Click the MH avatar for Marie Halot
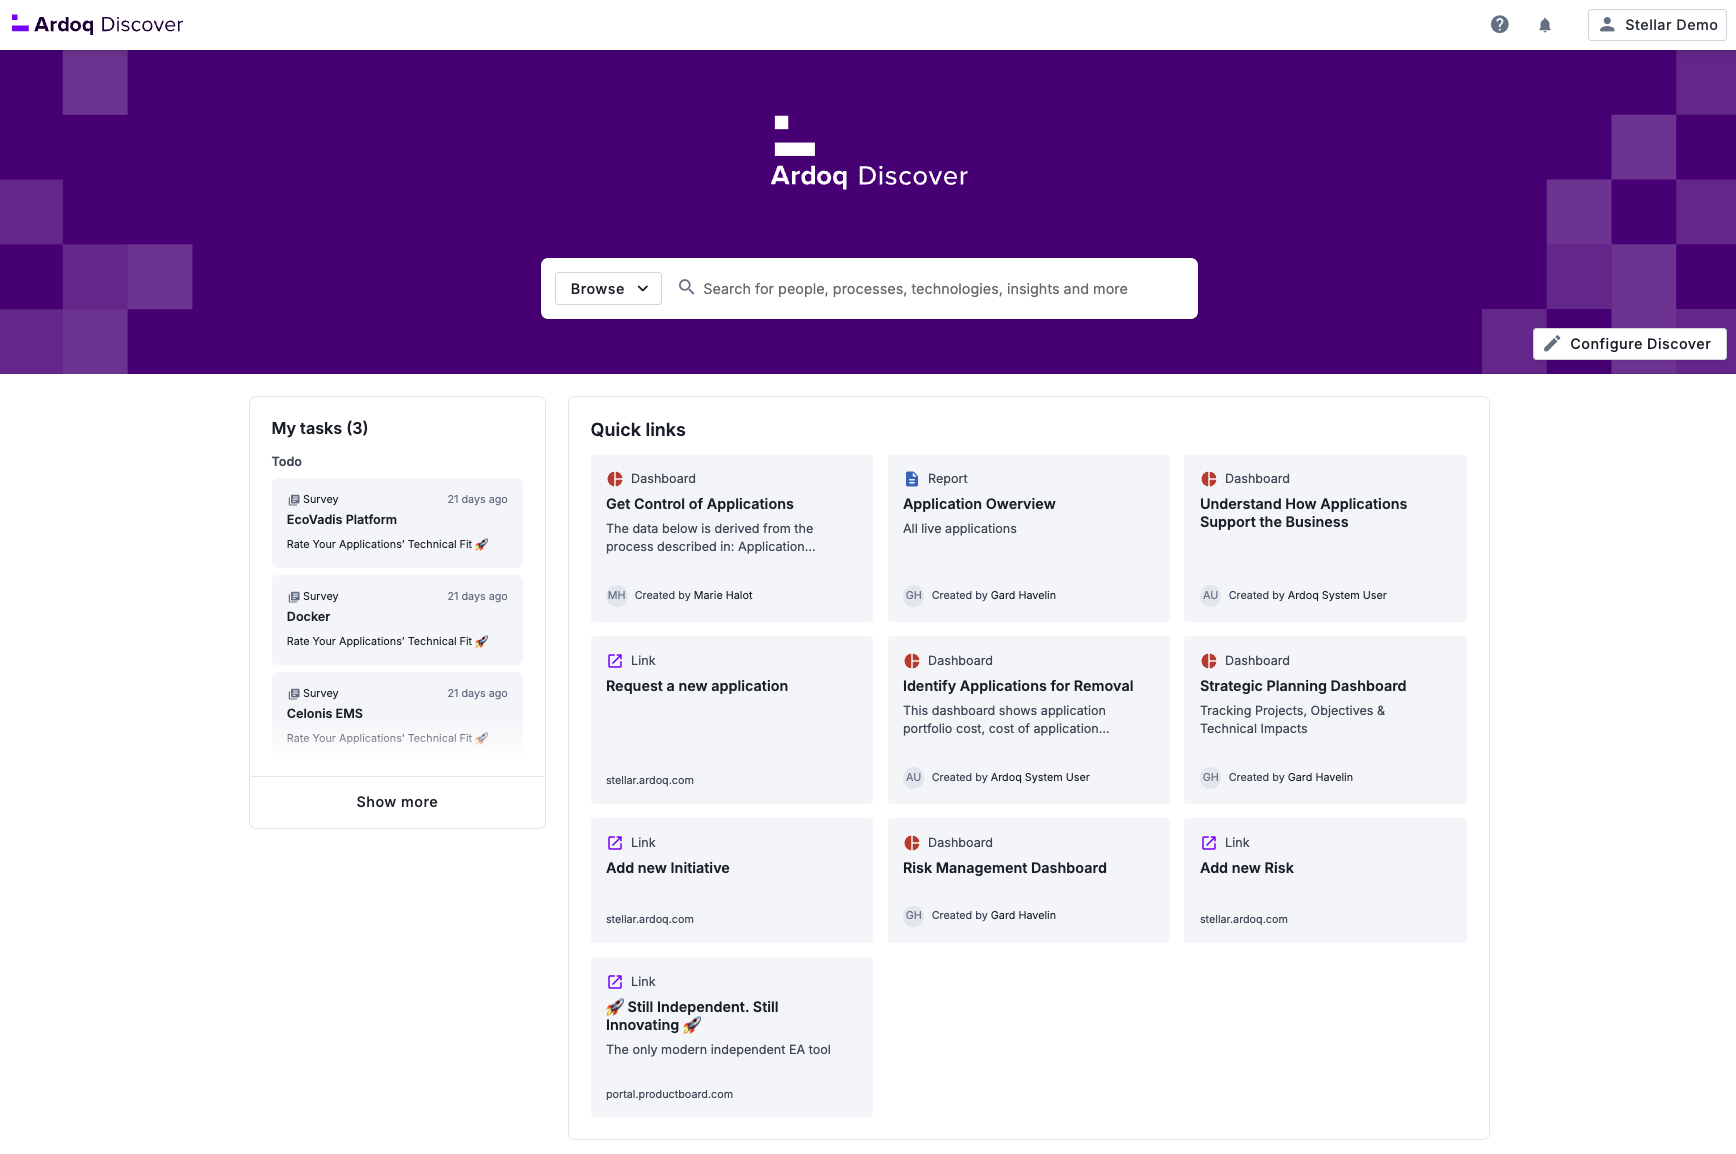The height and width of the screenshot is (1154, 1736). [616, 595]
